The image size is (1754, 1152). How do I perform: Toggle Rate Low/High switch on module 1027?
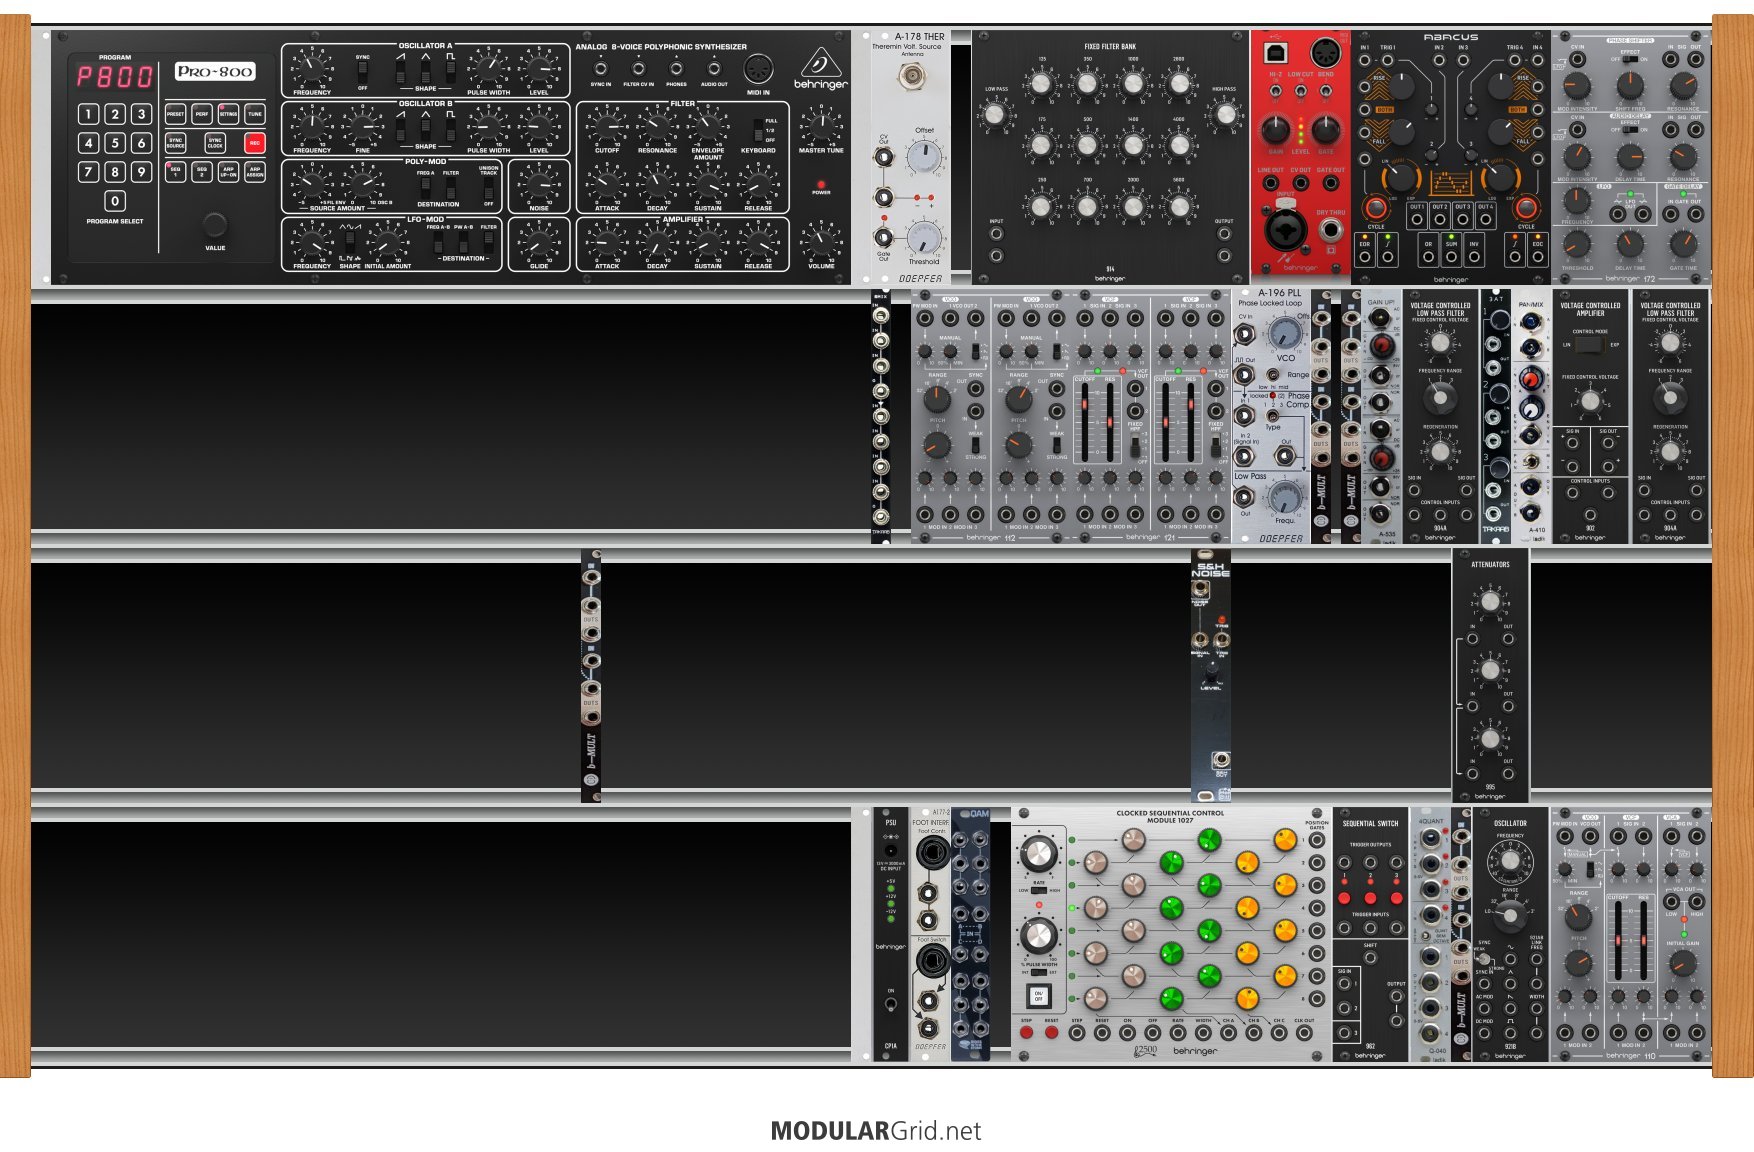click(1038, 890)
